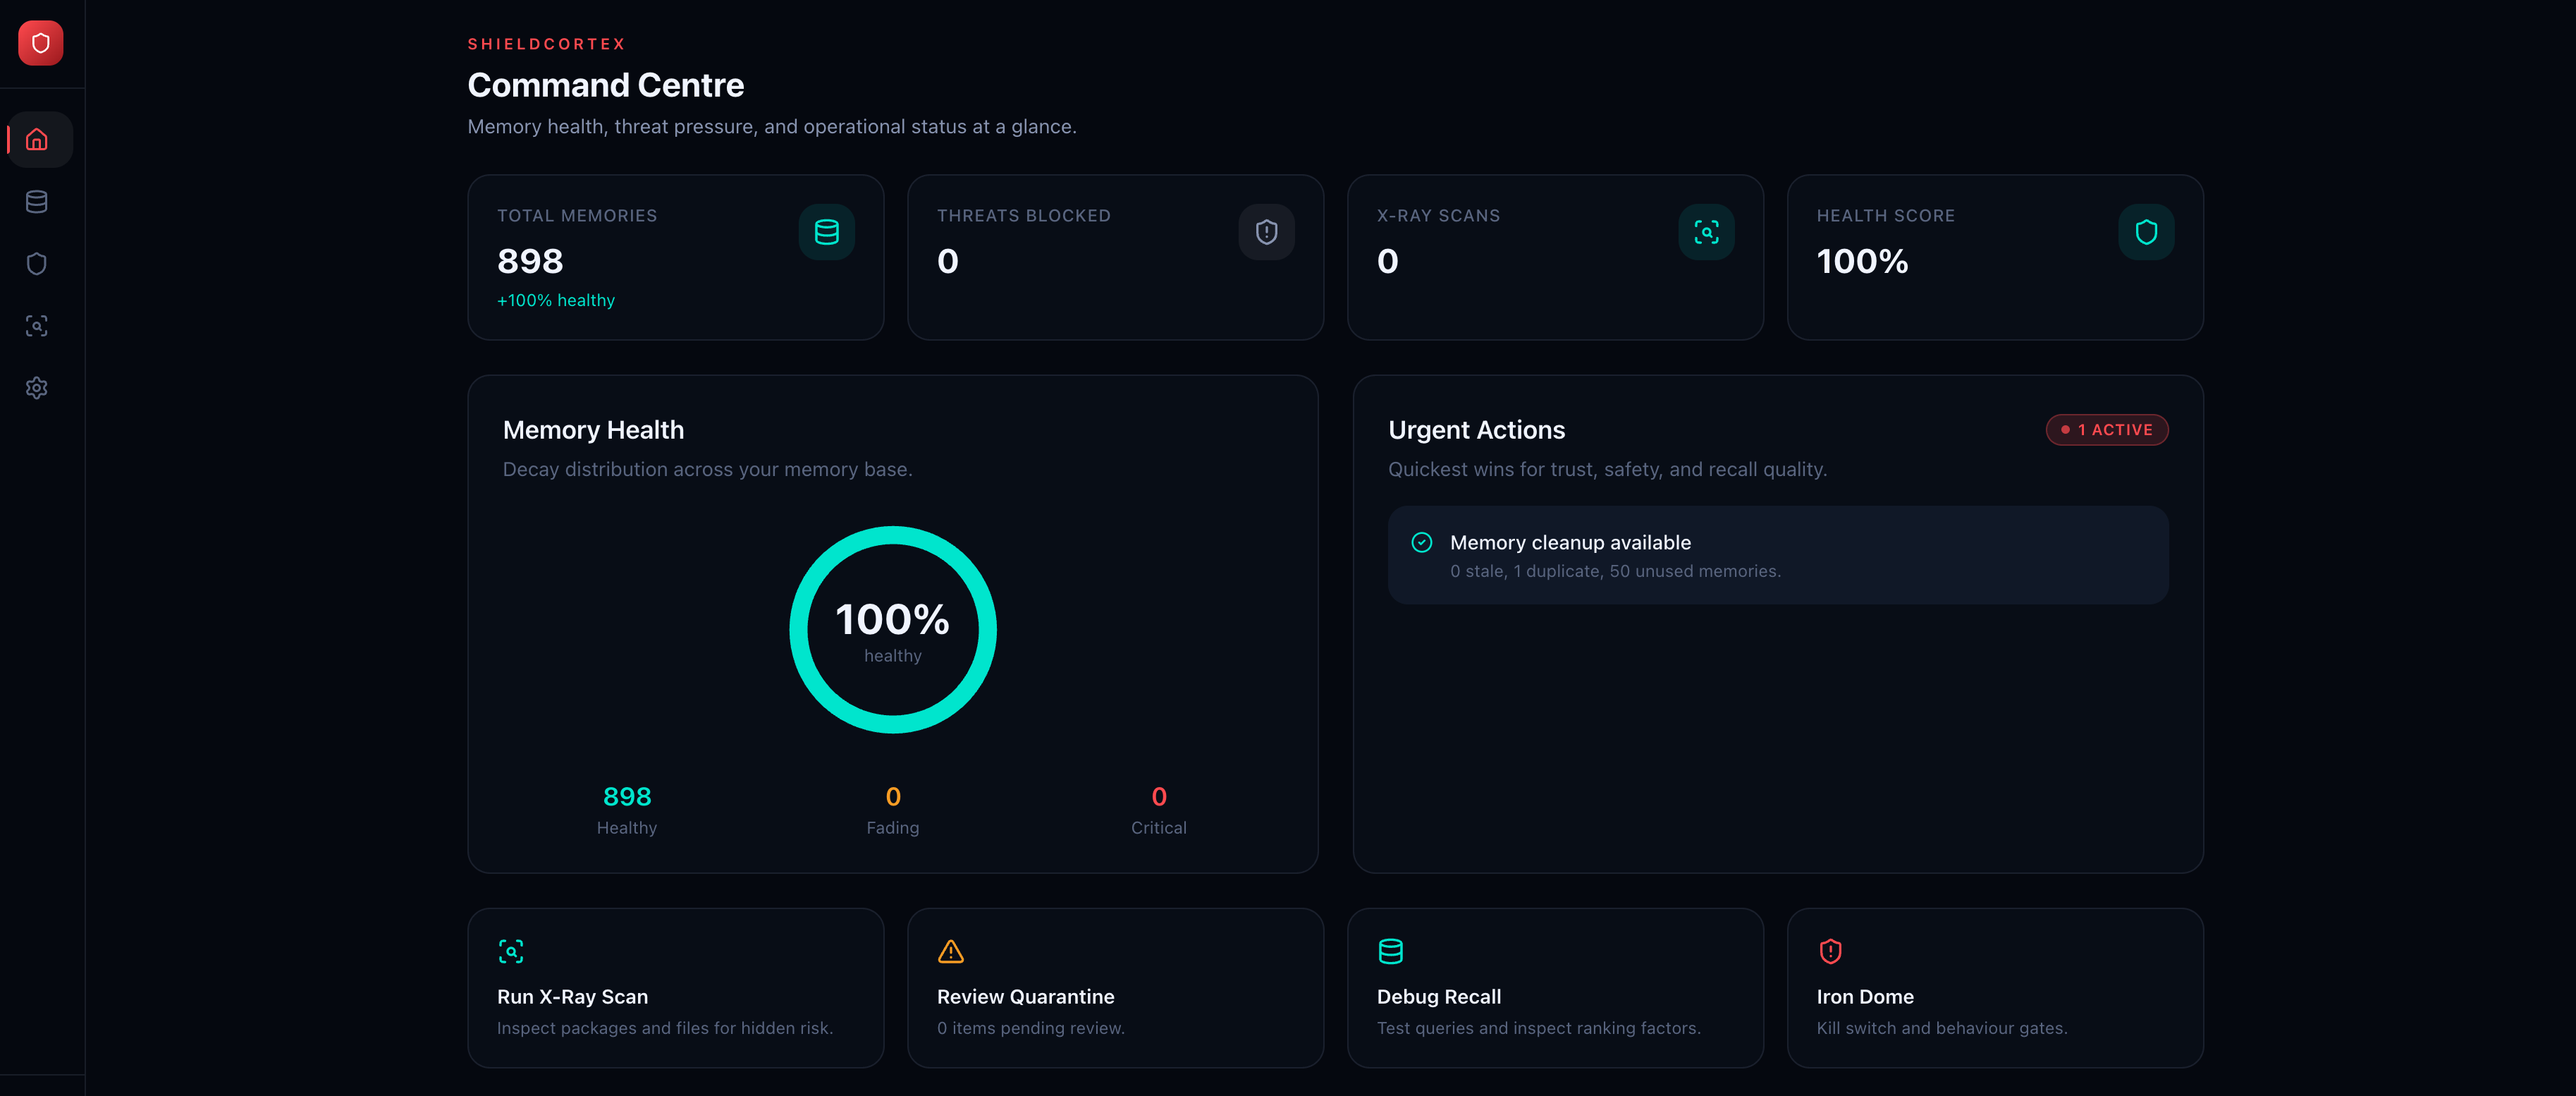Screen dimensions: 2576x1096
Task: Click the 1 ACTIVE badge
Action: click(2107, 430)
